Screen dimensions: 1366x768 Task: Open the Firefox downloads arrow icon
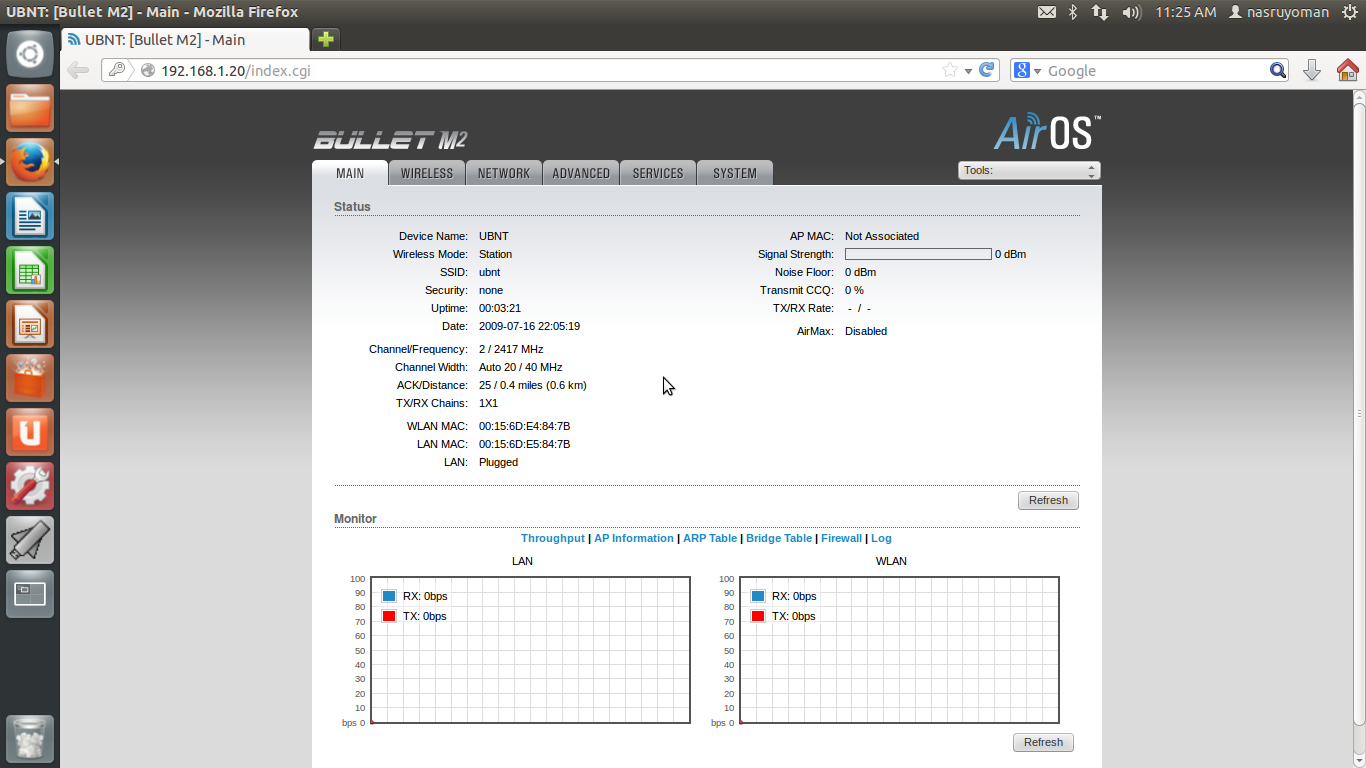coord(1312,70)
